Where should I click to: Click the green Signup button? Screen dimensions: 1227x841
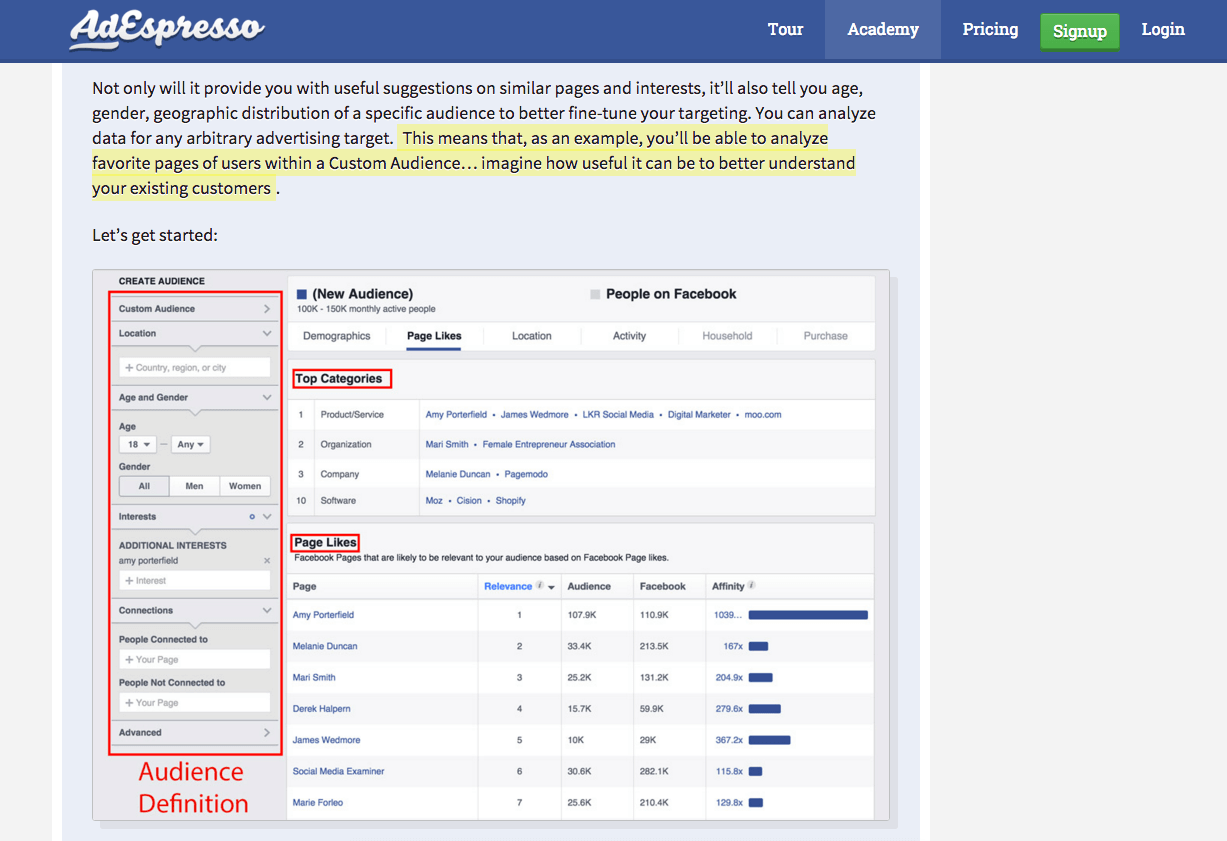1079,31
